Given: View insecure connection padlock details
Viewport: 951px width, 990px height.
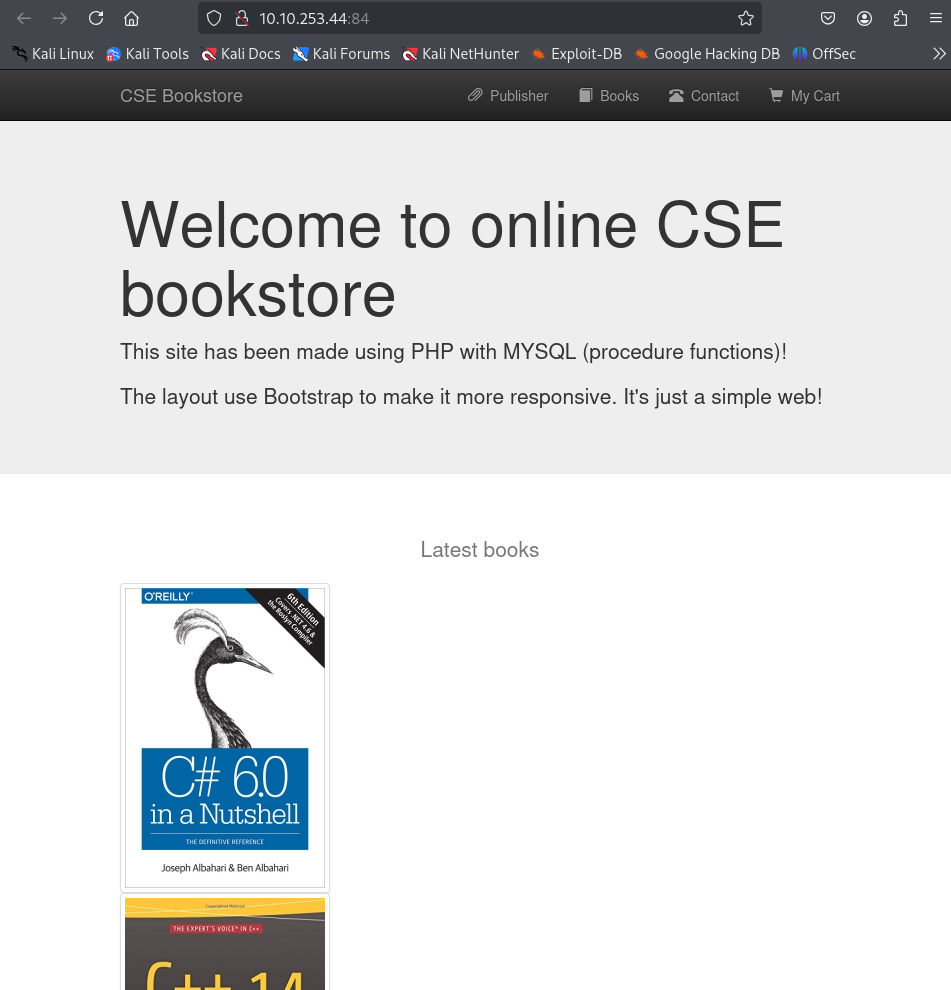Looking at the screenshot, I should click(x=241, y=19).
